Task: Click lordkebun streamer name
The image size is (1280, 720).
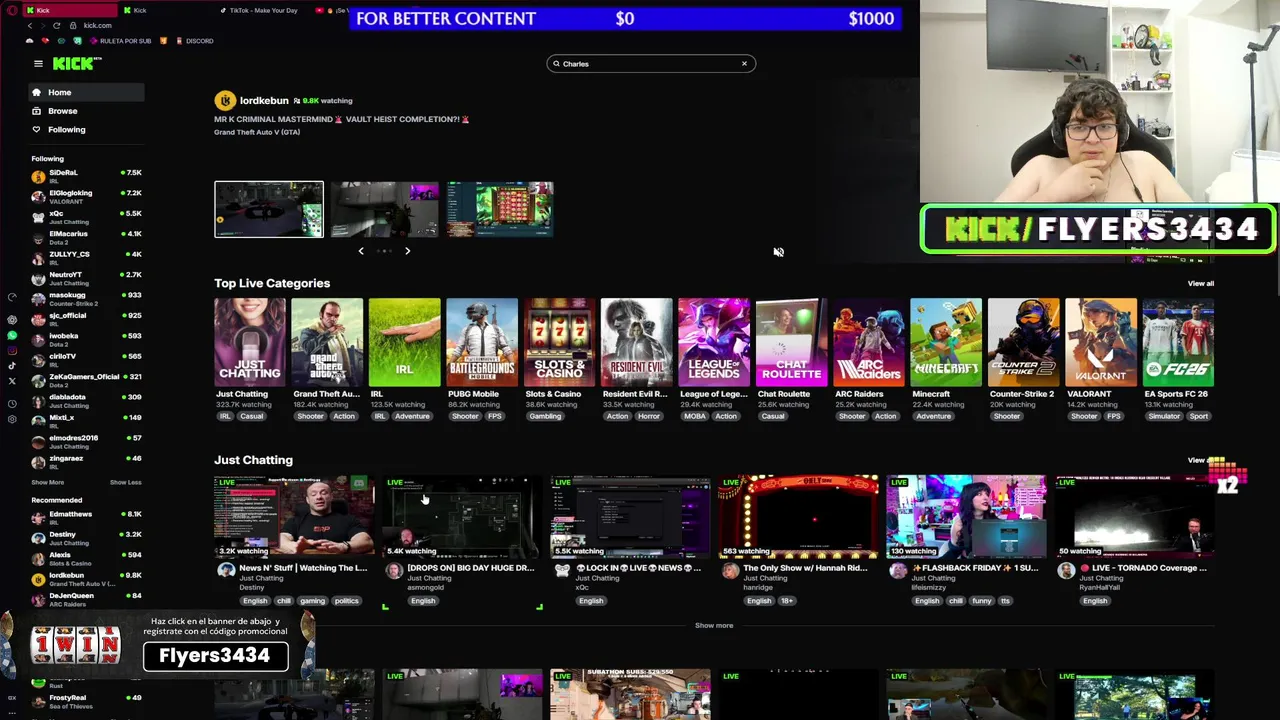Action: point(264,101)
